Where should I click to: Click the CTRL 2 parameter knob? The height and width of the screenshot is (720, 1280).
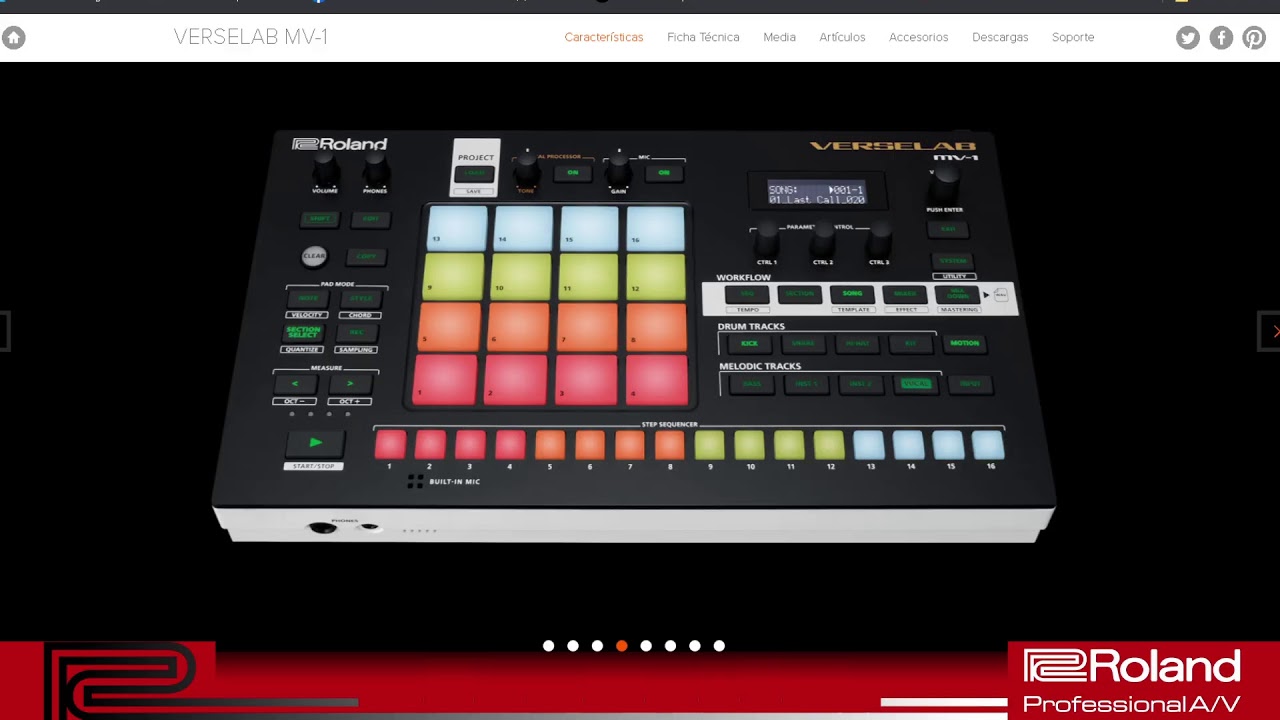[x=823, y=238]
